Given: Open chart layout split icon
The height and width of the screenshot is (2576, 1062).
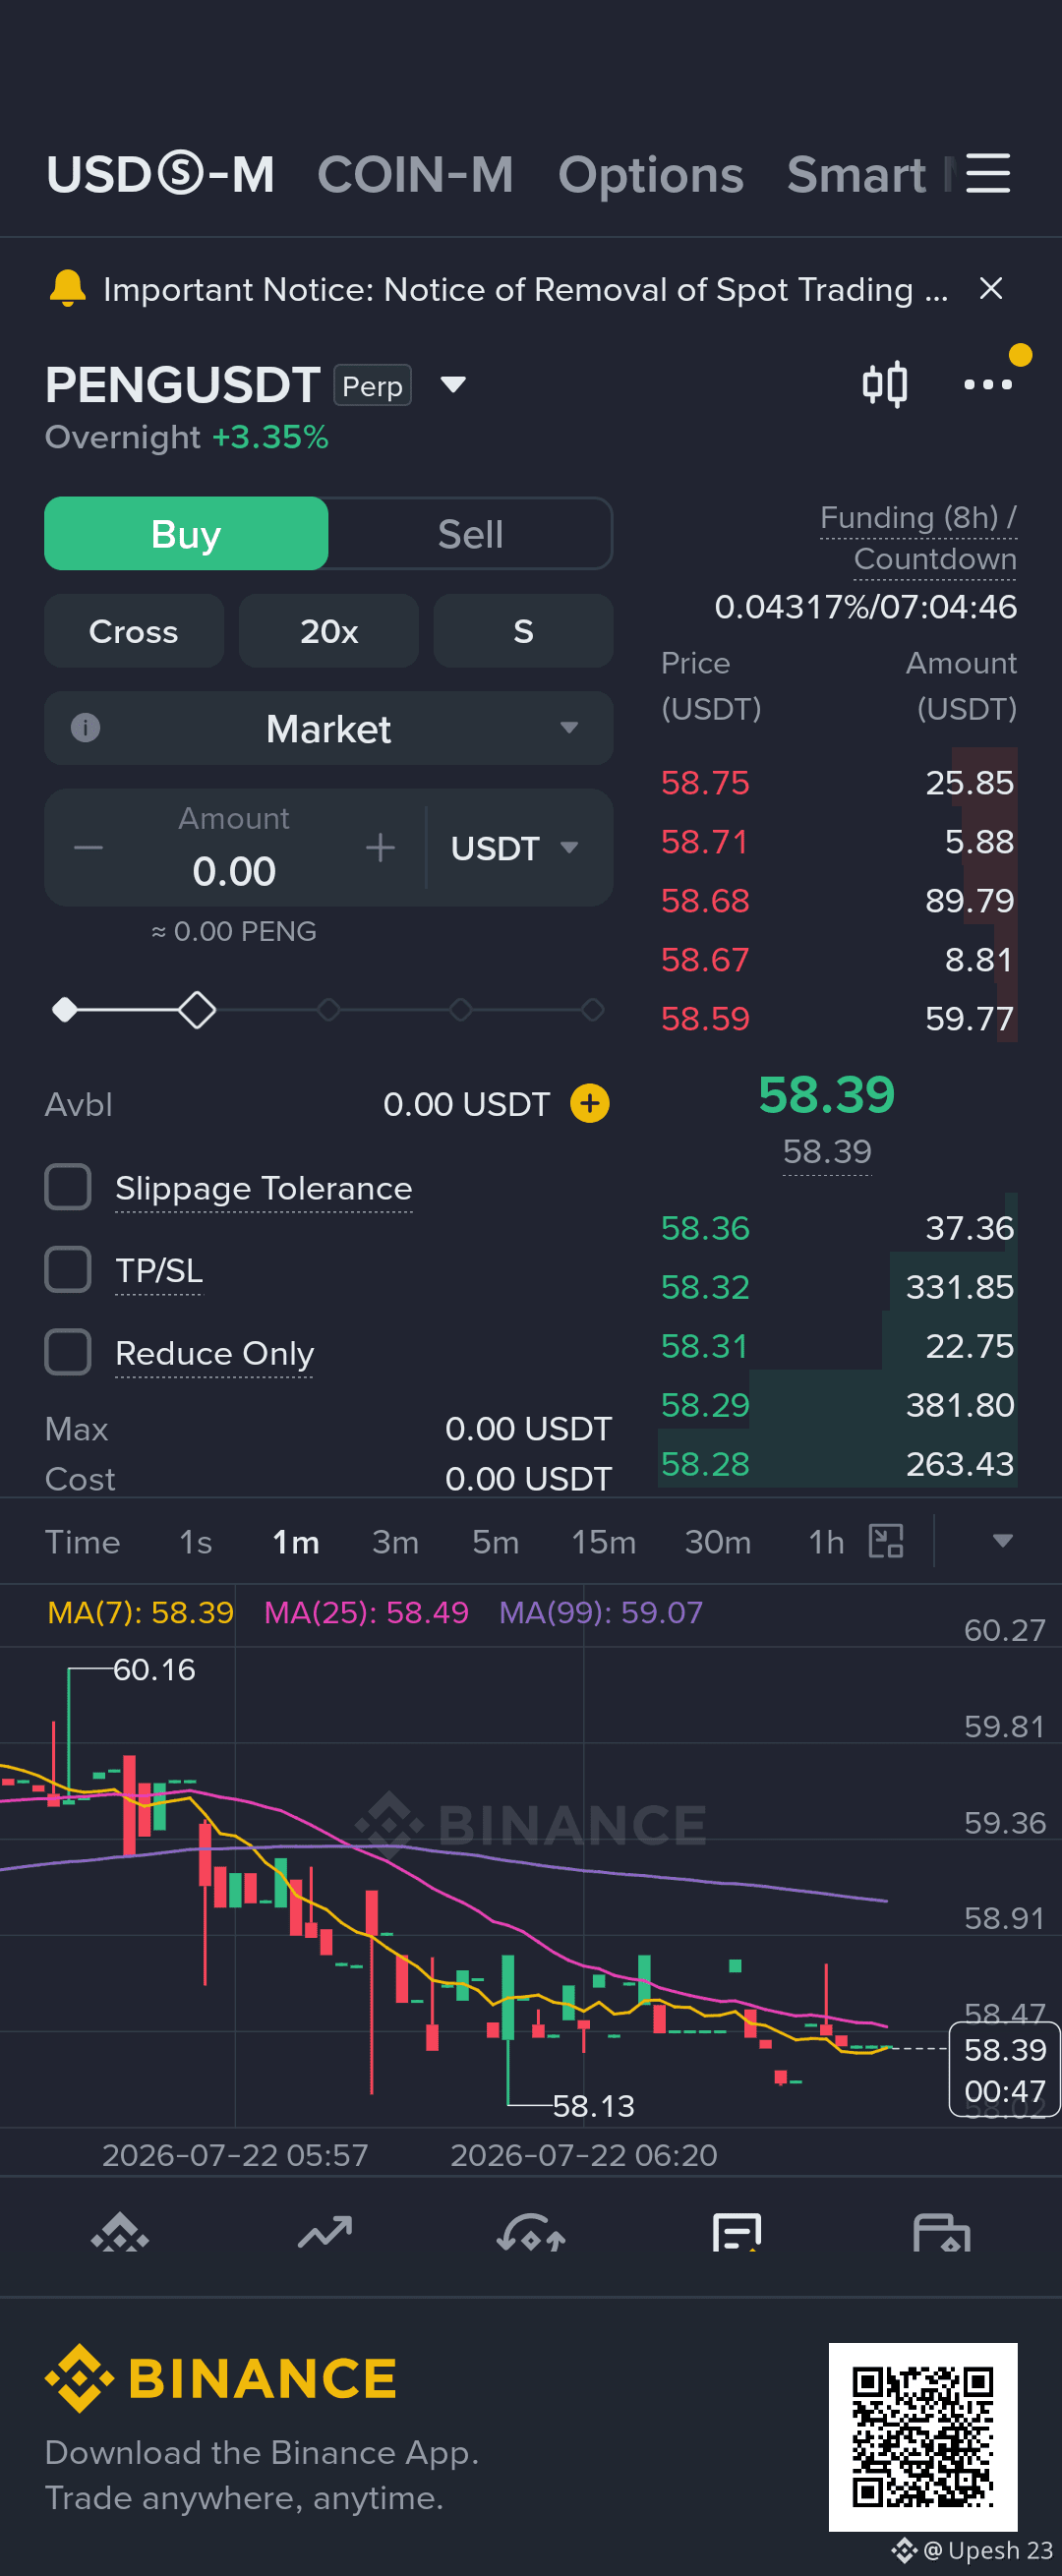Looking at the screenshot, I should pos(886,1541).
